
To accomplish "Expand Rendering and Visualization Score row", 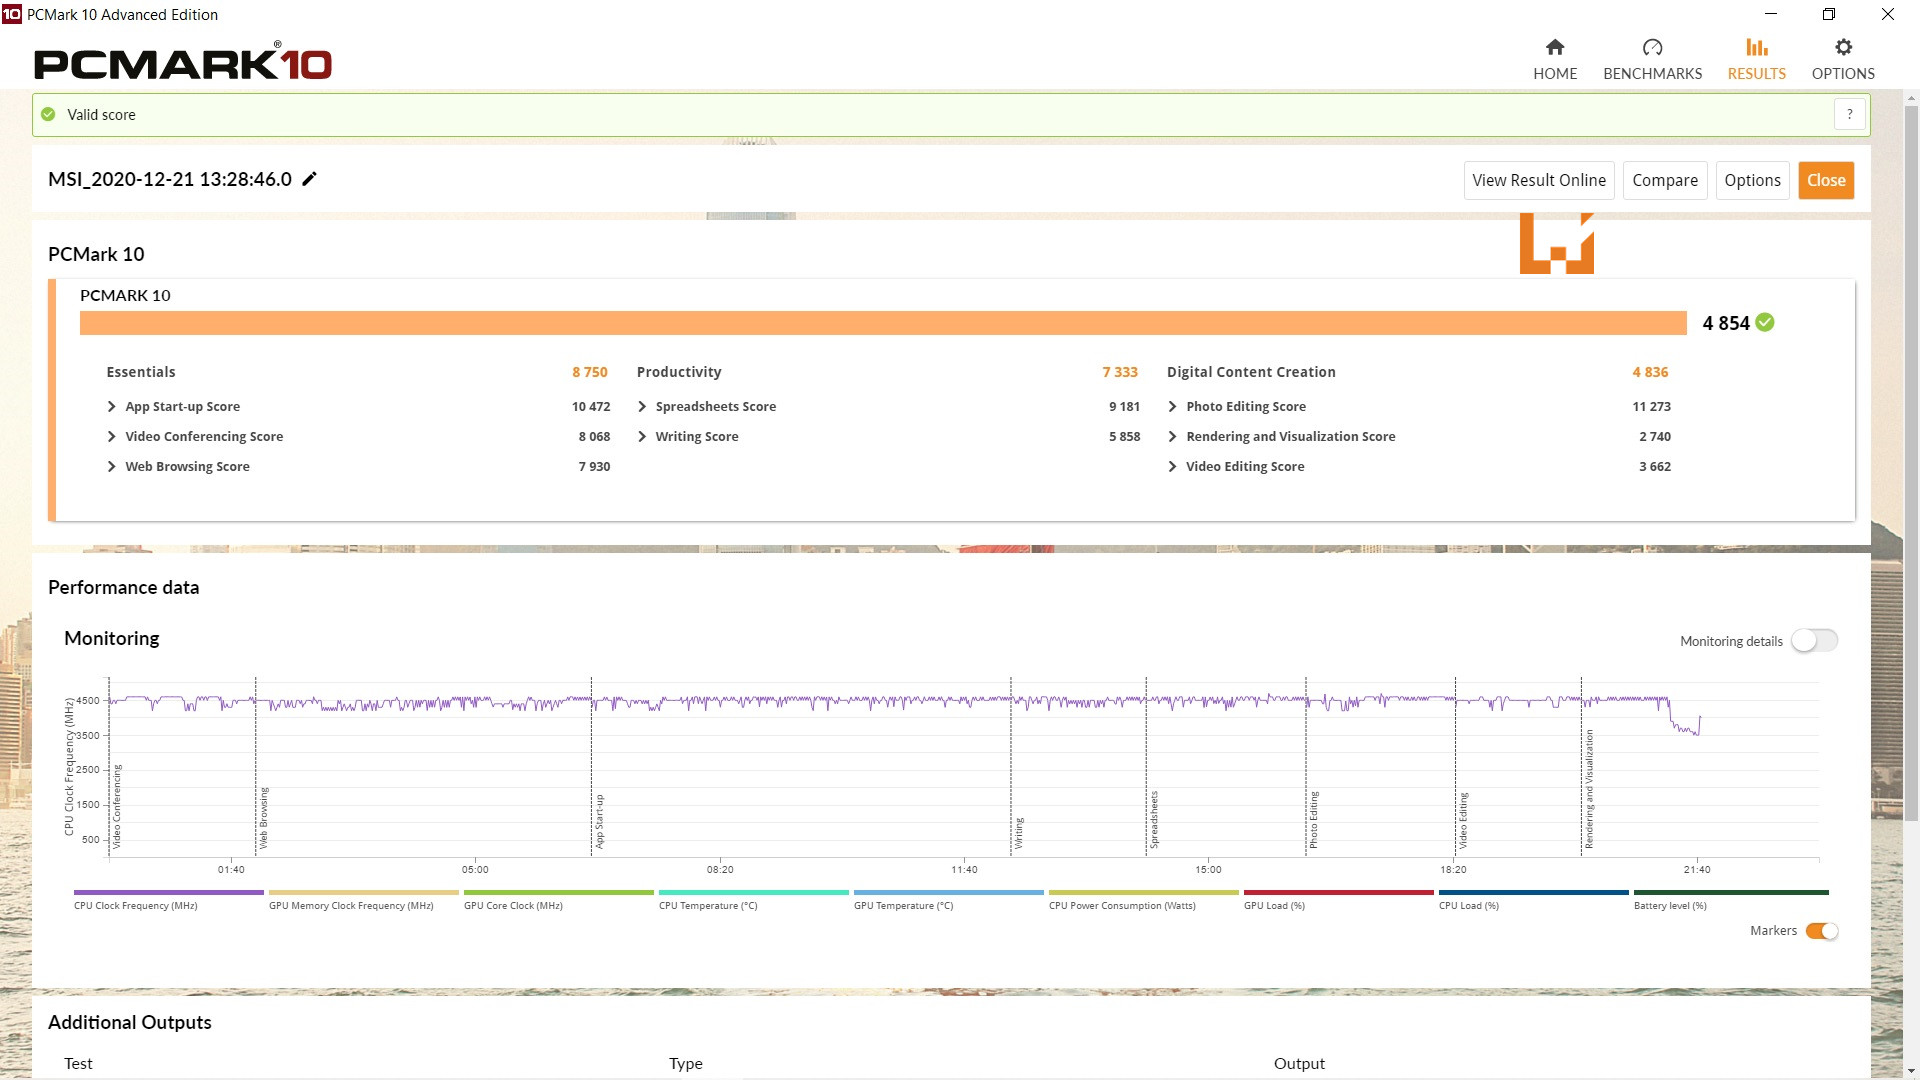I will [1172, 437].
